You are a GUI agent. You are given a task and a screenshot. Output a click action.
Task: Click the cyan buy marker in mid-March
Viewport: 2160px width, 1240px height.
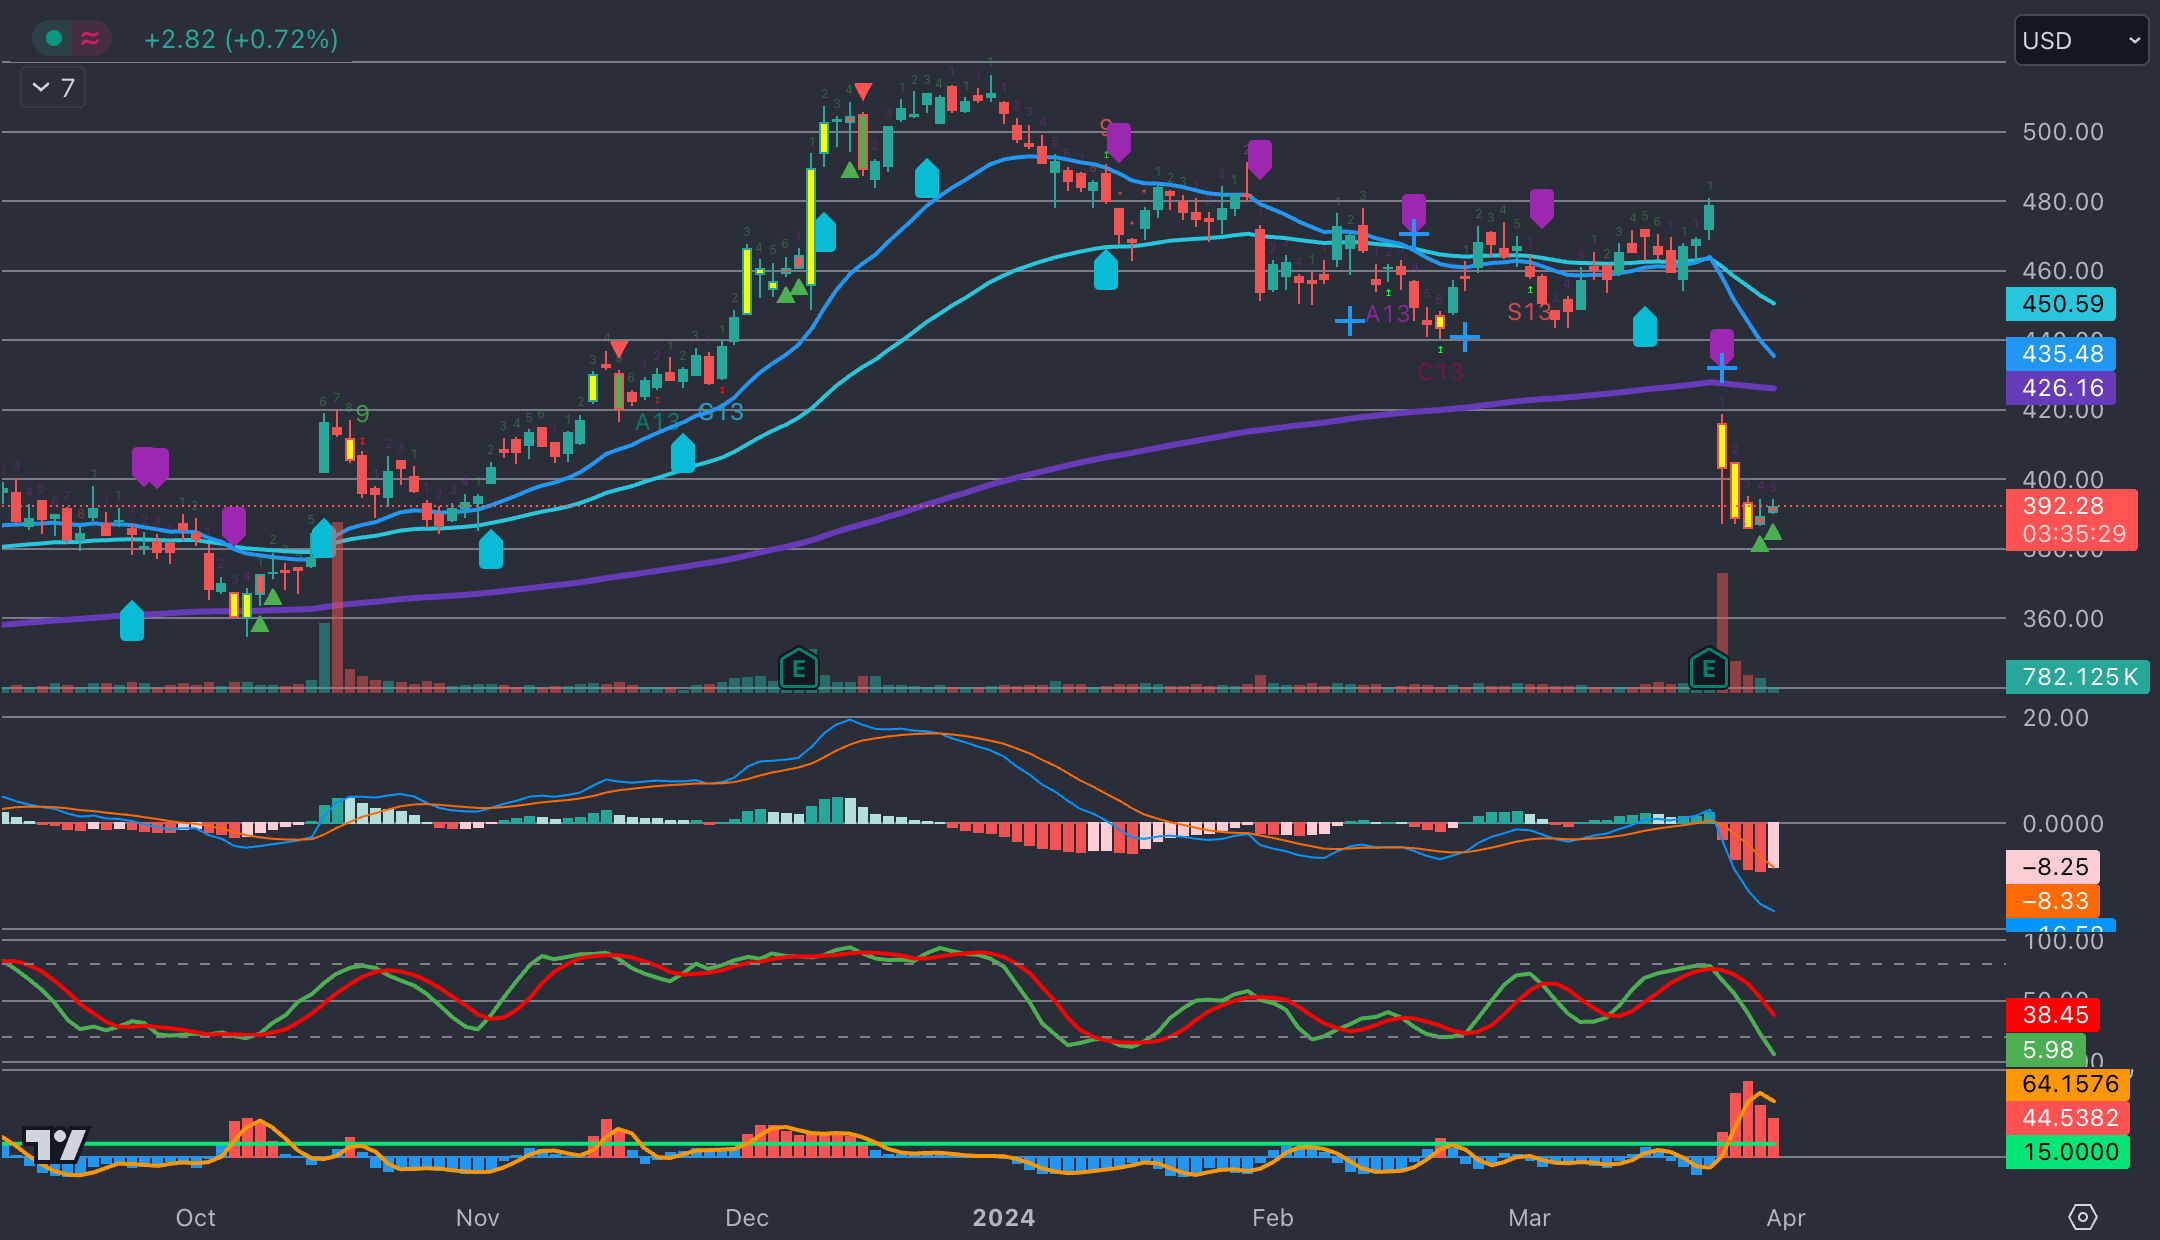pos(1644,327)
